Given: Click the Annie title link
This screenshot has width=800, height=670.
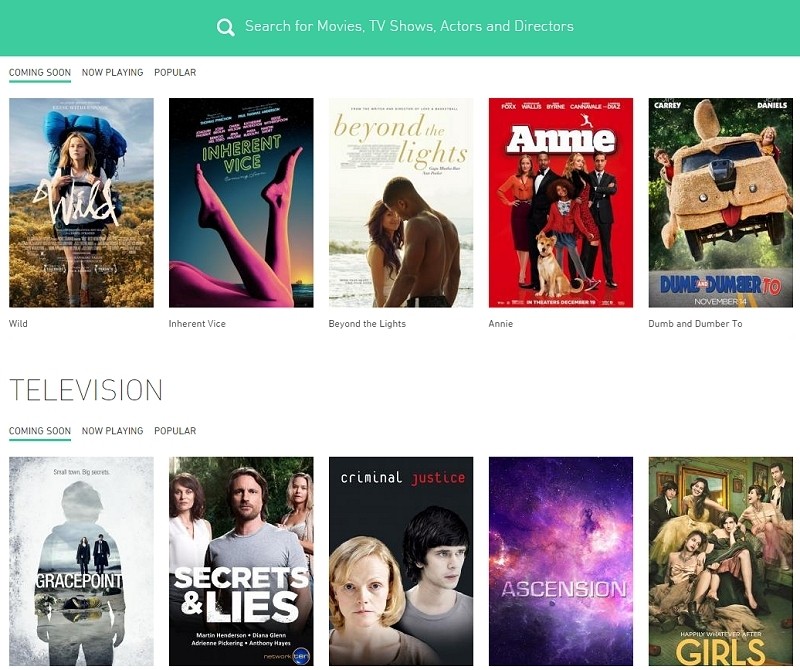Looking at the screenshot, I should (501, 324).
